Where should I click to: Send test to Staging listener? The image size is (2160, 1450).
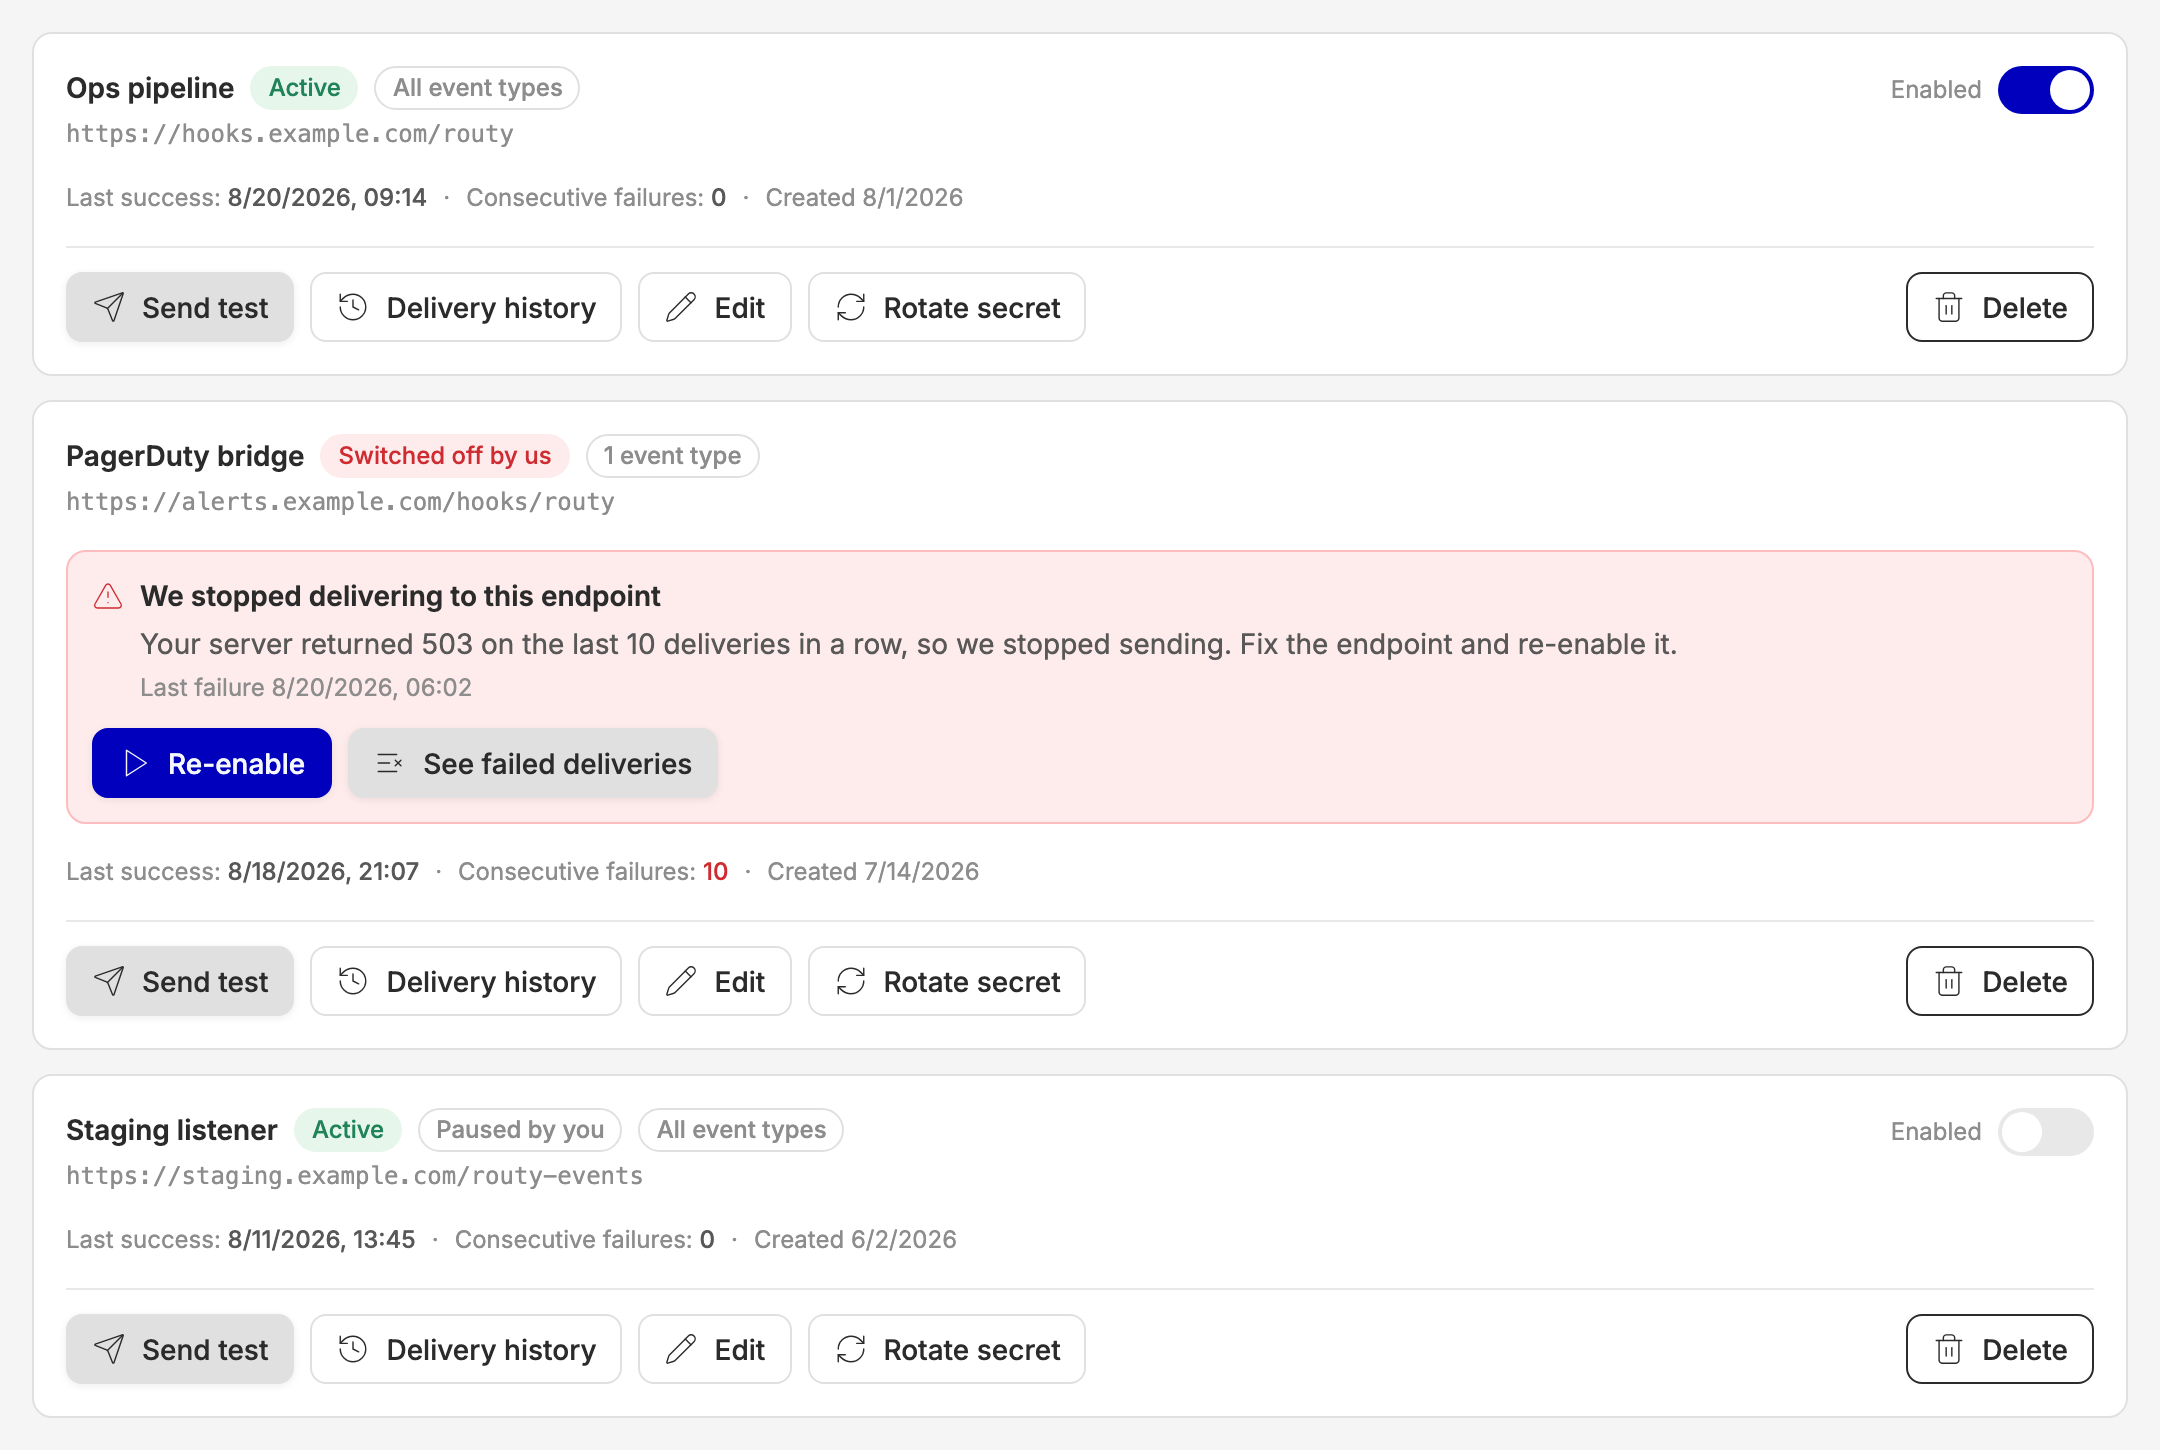[x=180, y=1349]
